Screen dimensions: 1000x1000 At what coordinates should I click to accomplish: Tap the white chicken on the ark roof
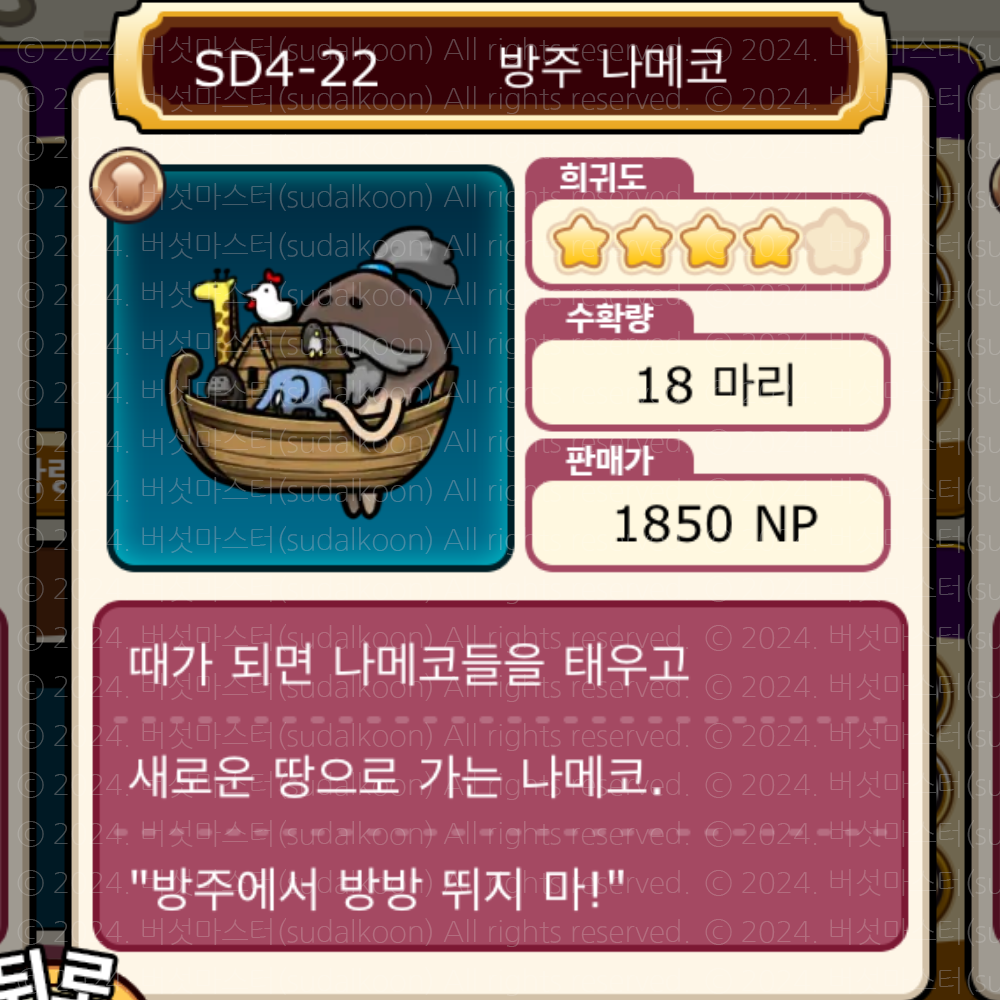268,297
